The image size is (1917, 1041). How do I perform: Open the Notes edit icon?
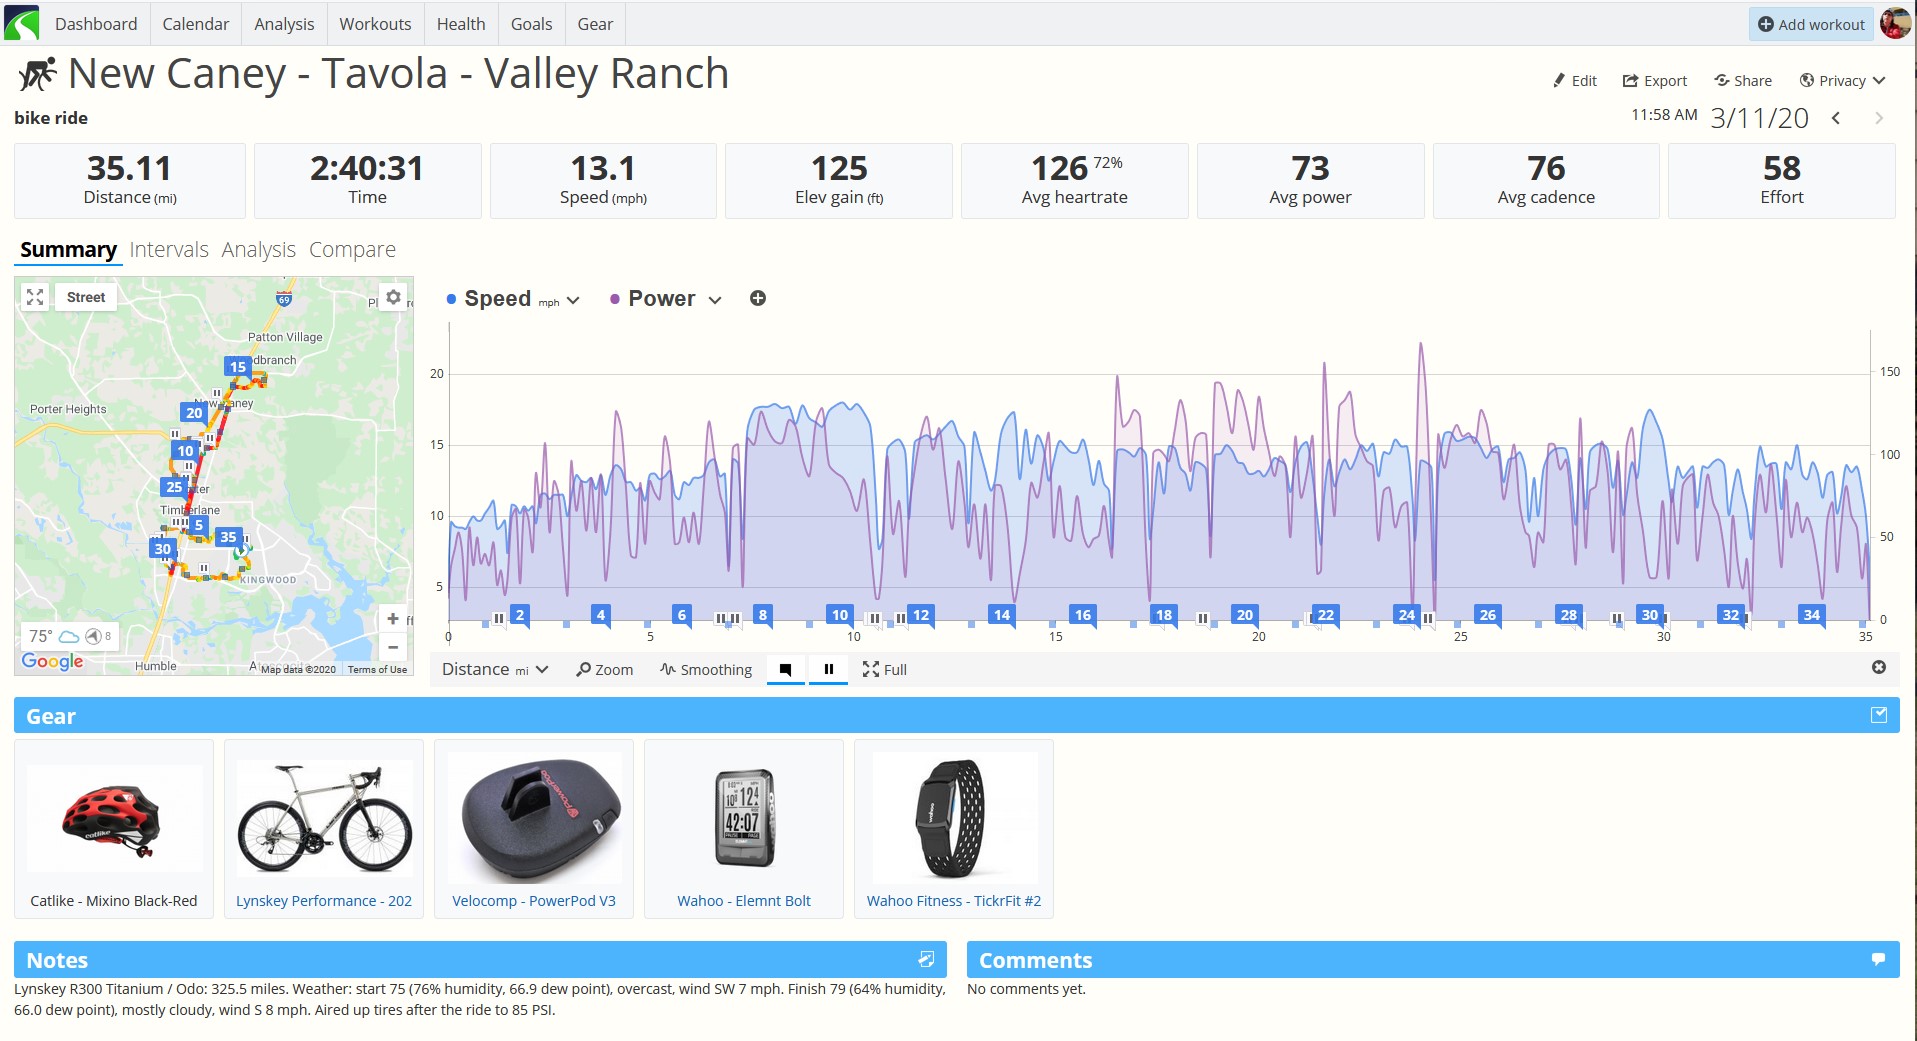pyautogui.click(x=926, y=960)
